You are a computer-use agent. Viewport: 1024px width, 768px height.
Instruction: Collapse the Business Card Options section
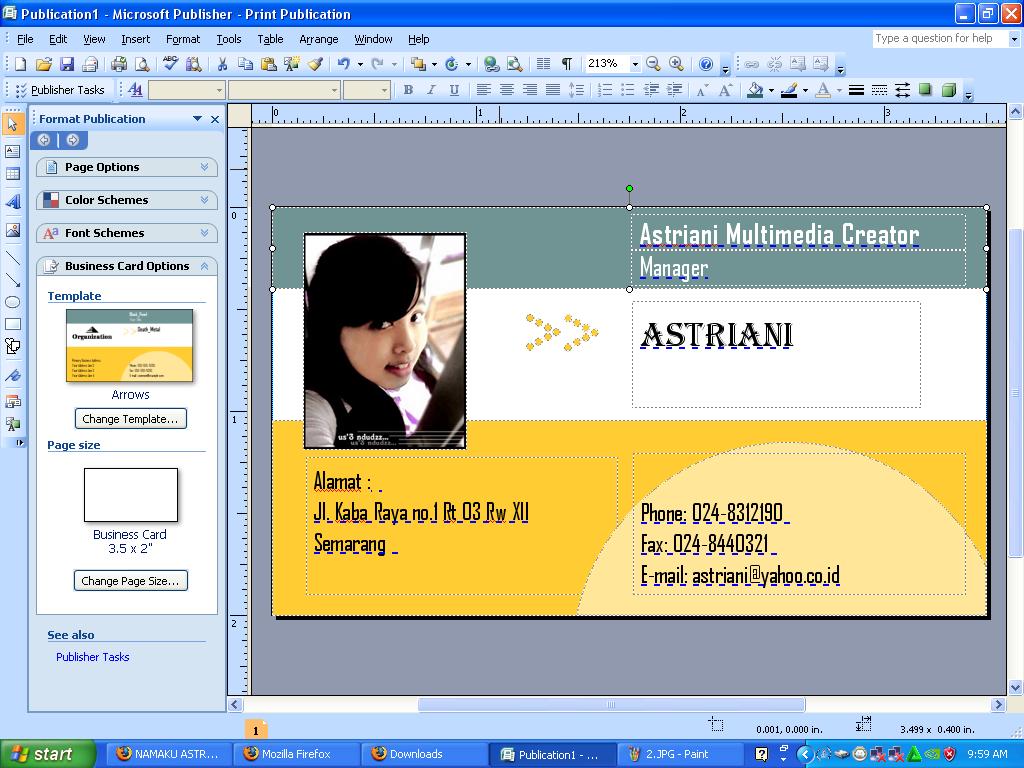coord(127,266)
